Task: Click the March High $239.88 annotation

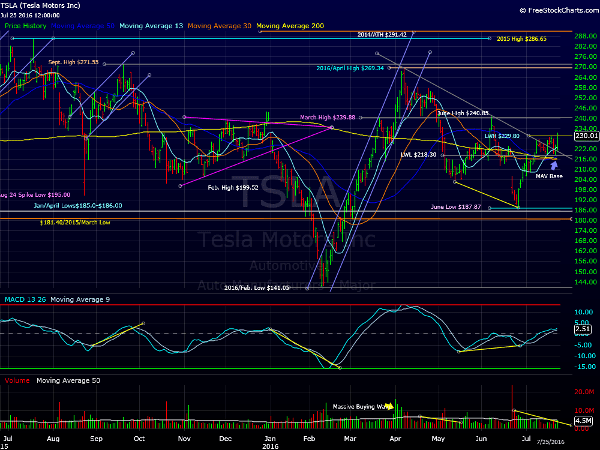Action: pos(327,117)
